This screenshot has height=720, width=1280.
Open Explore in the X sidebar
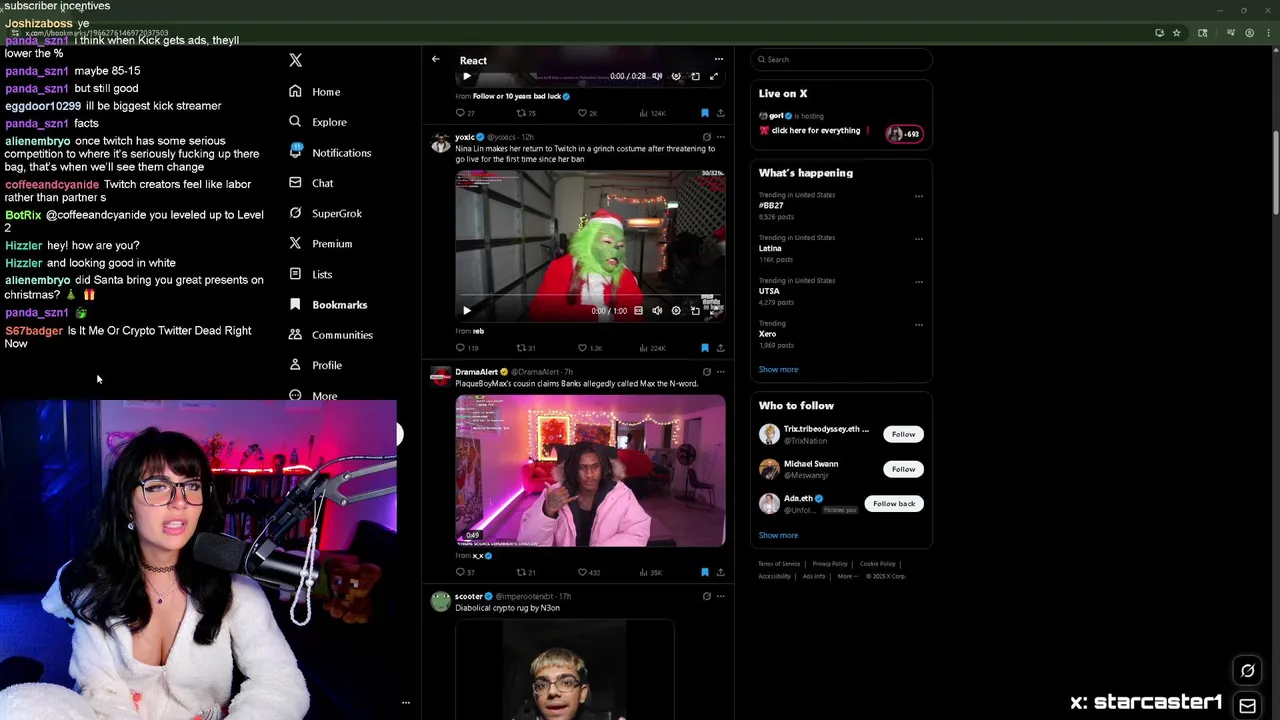[317, 122]
